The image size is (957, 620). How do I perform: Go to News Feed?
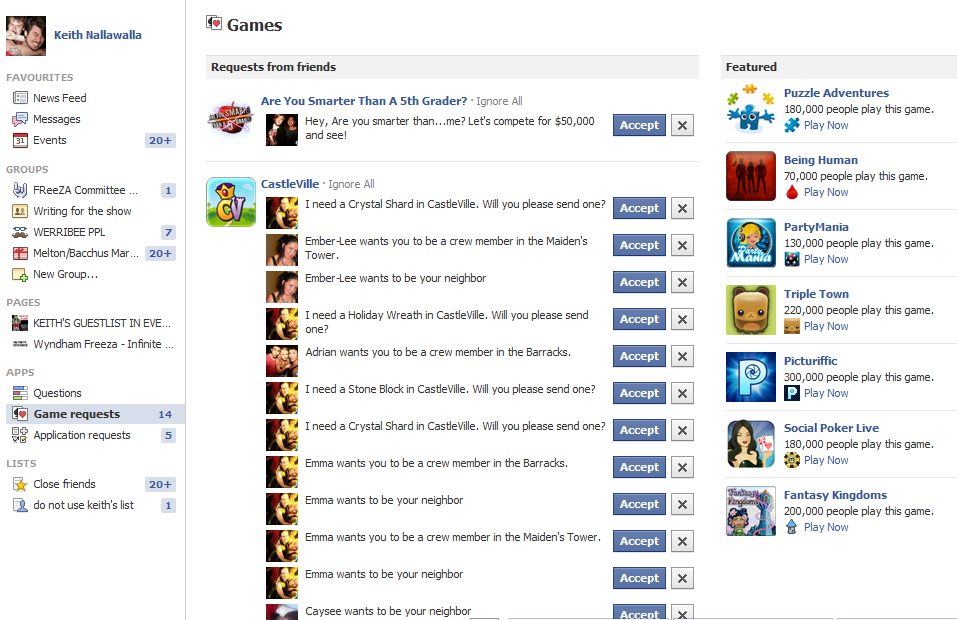[59, 98]
